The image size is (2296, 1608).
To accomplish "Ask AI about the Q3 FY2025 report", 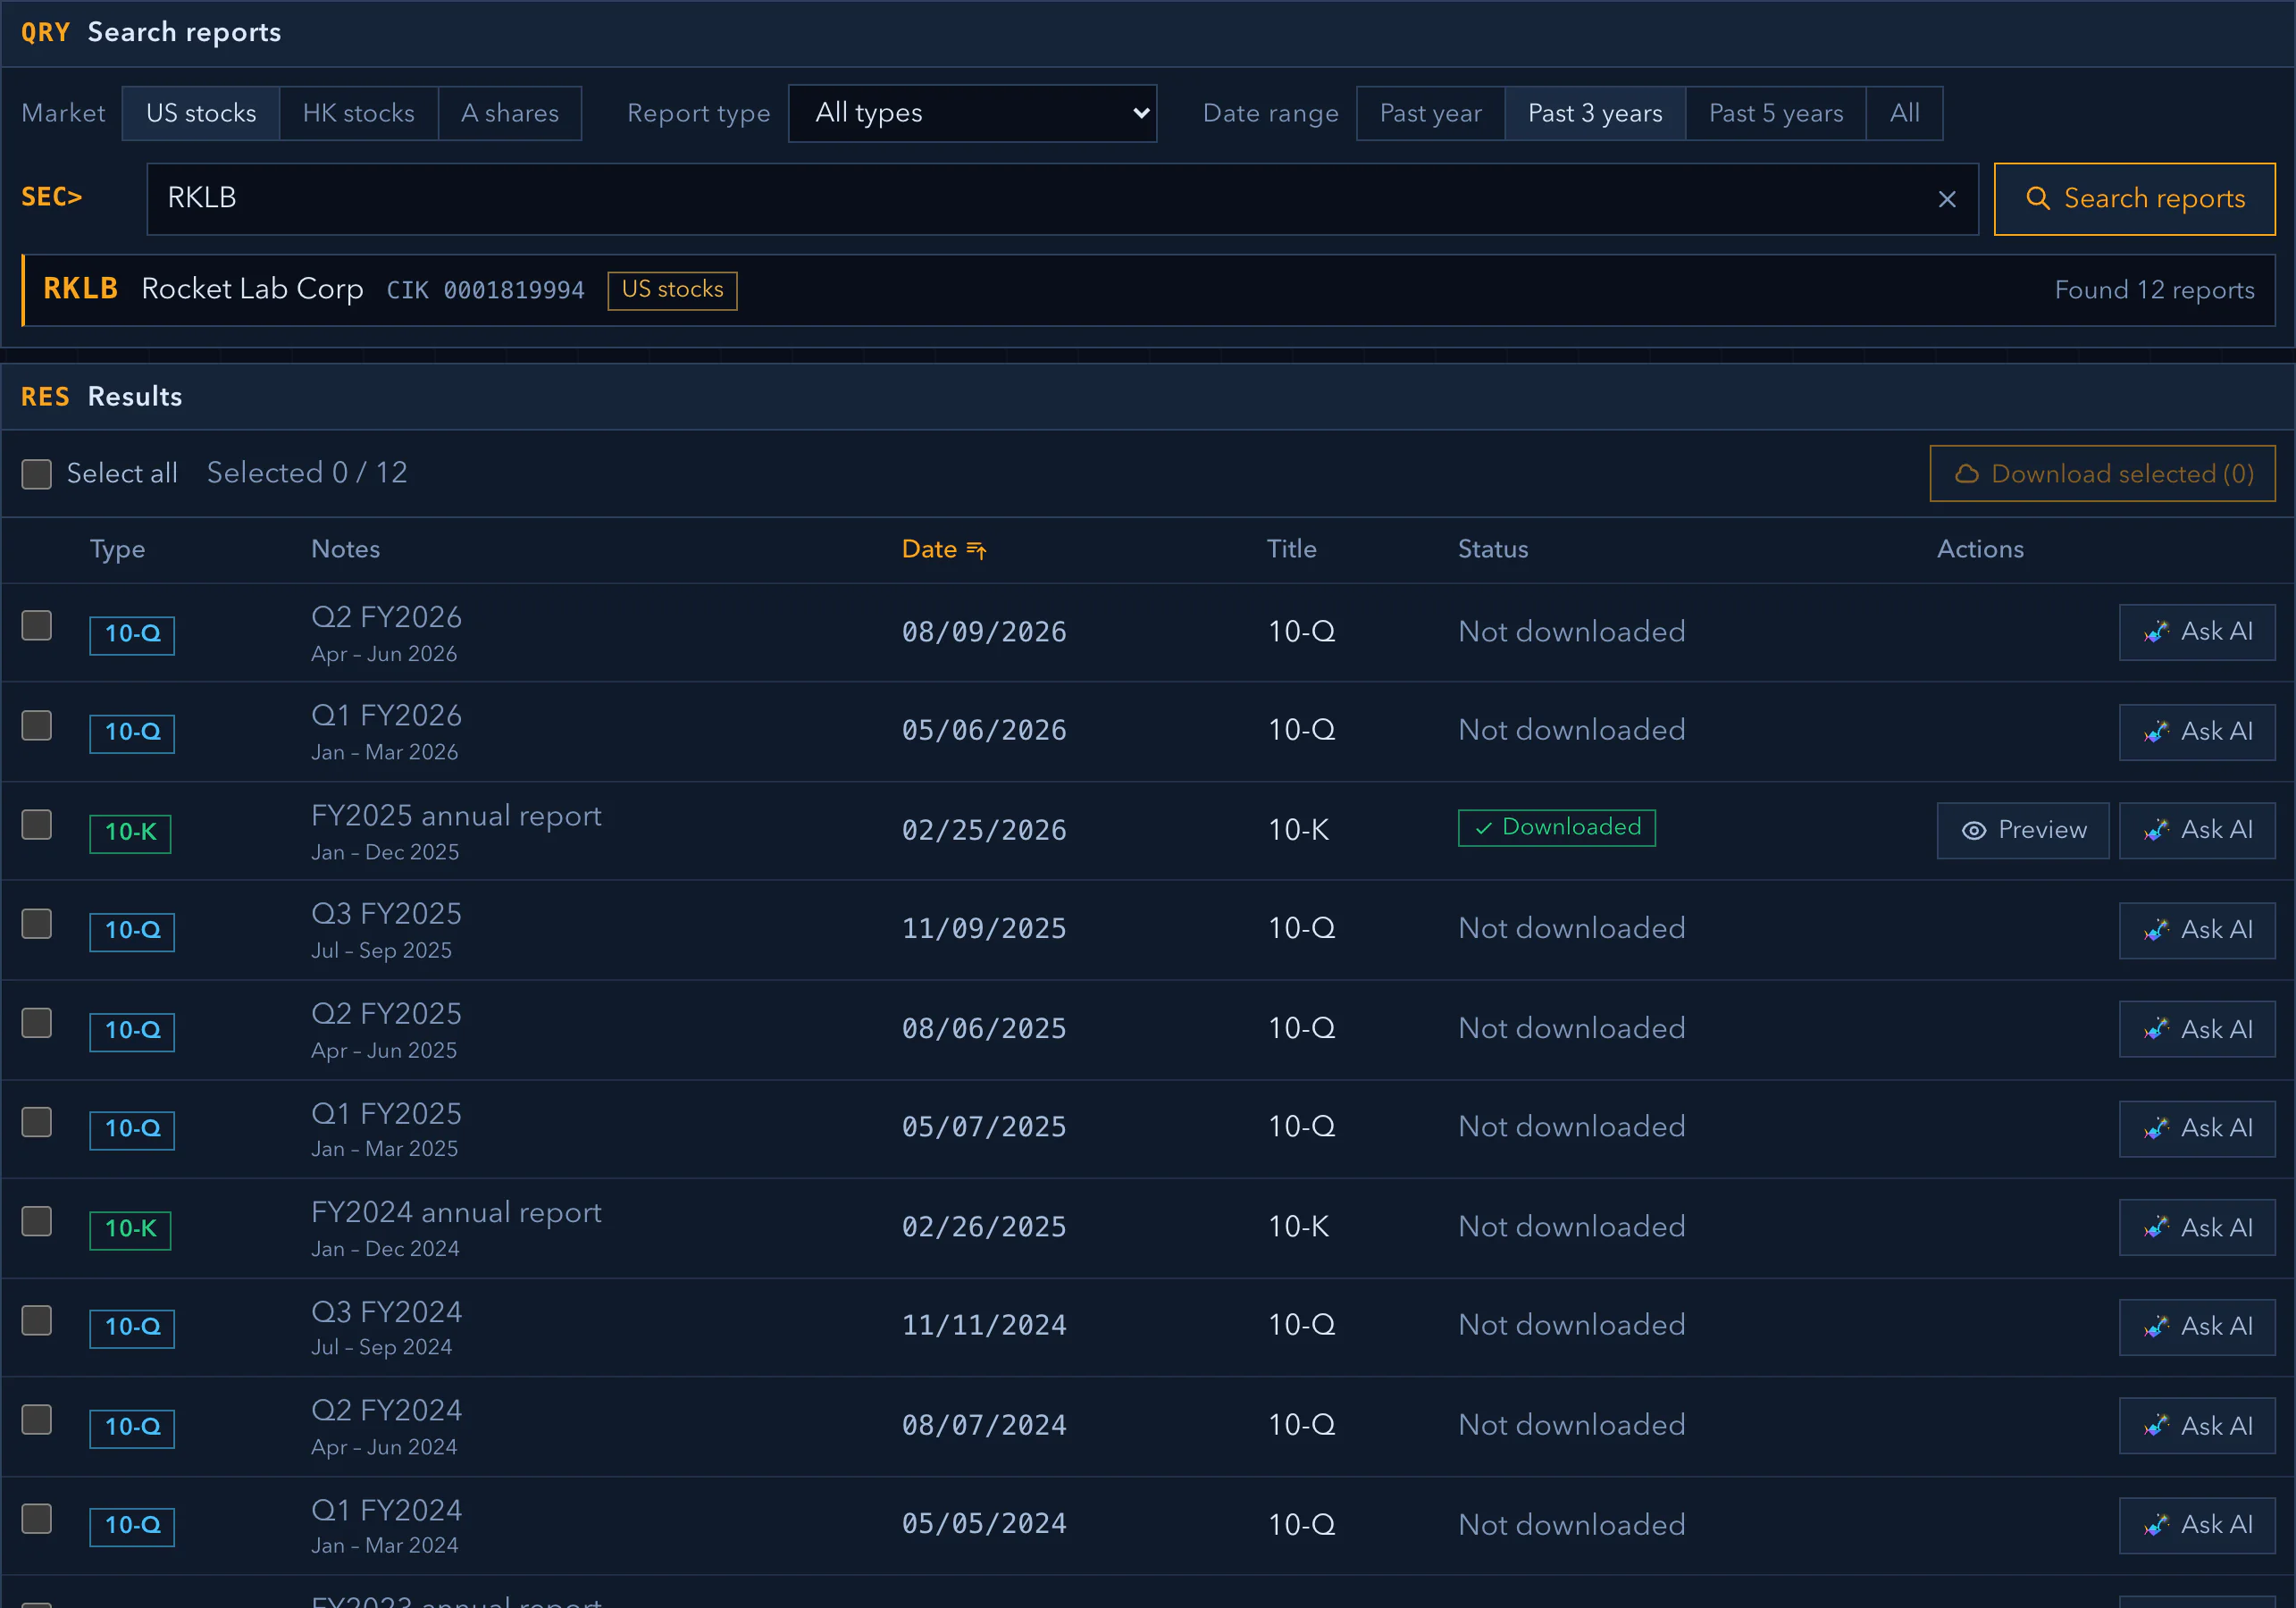I will click(x=2197, y=930).
